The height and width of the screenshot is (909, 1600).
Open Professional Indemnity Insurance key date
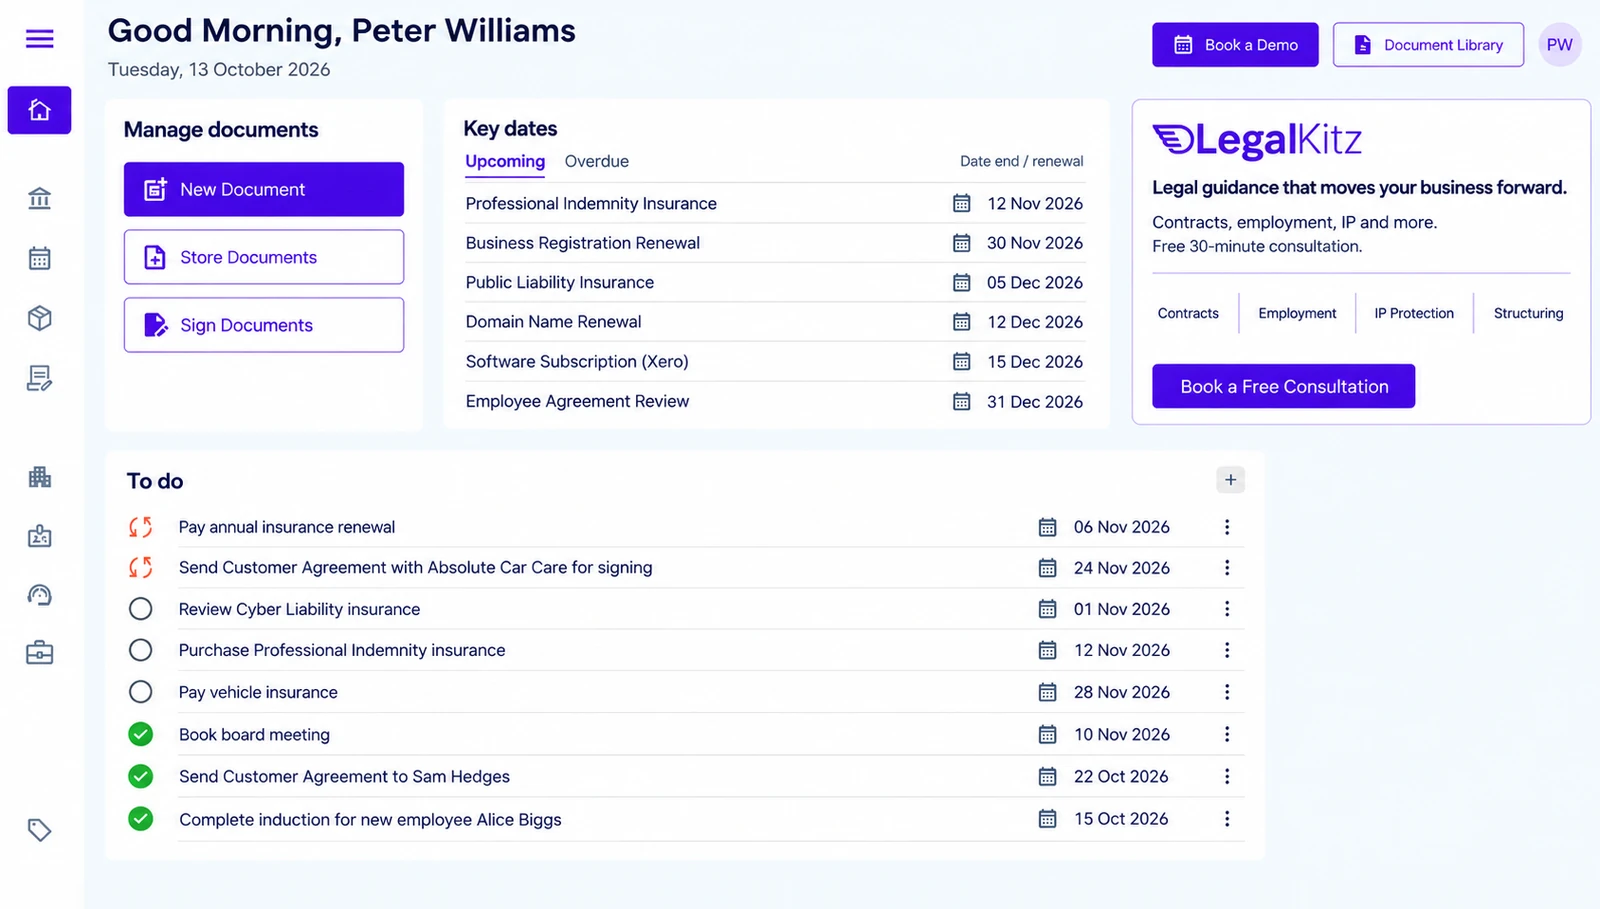tap(775, 203)
